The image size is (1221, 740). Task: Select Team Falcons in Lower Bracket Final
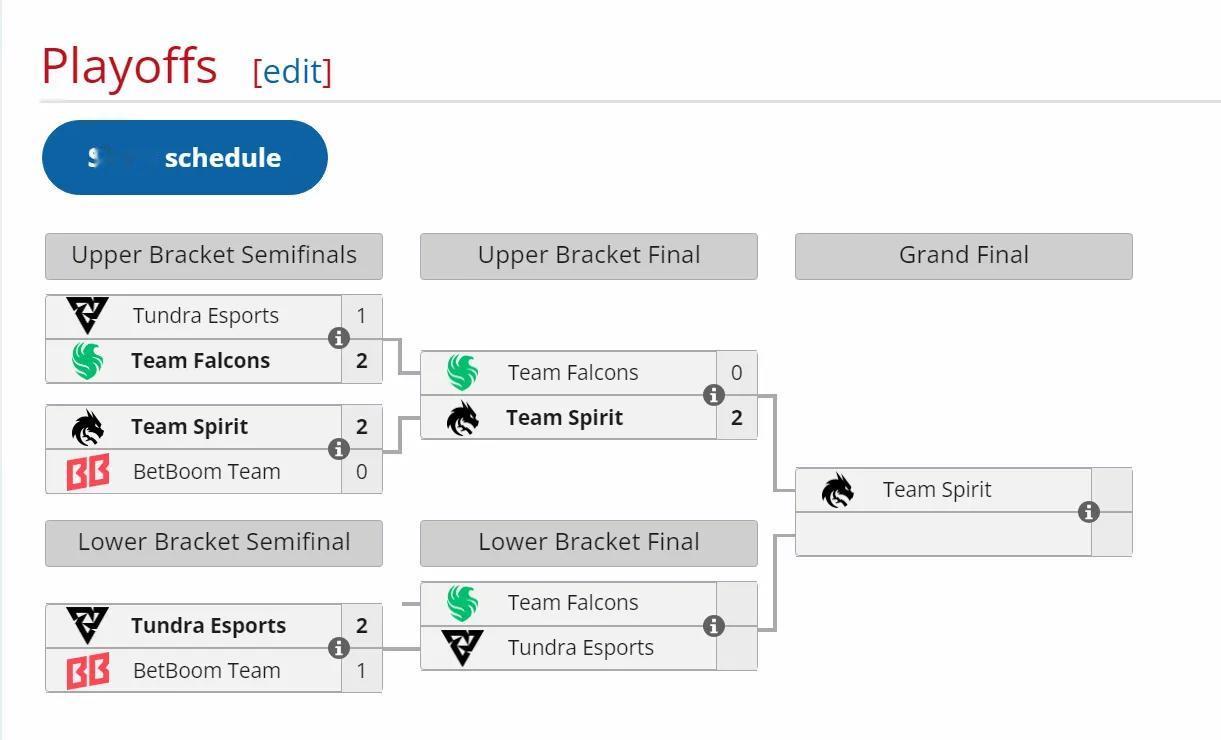point(572,603)
